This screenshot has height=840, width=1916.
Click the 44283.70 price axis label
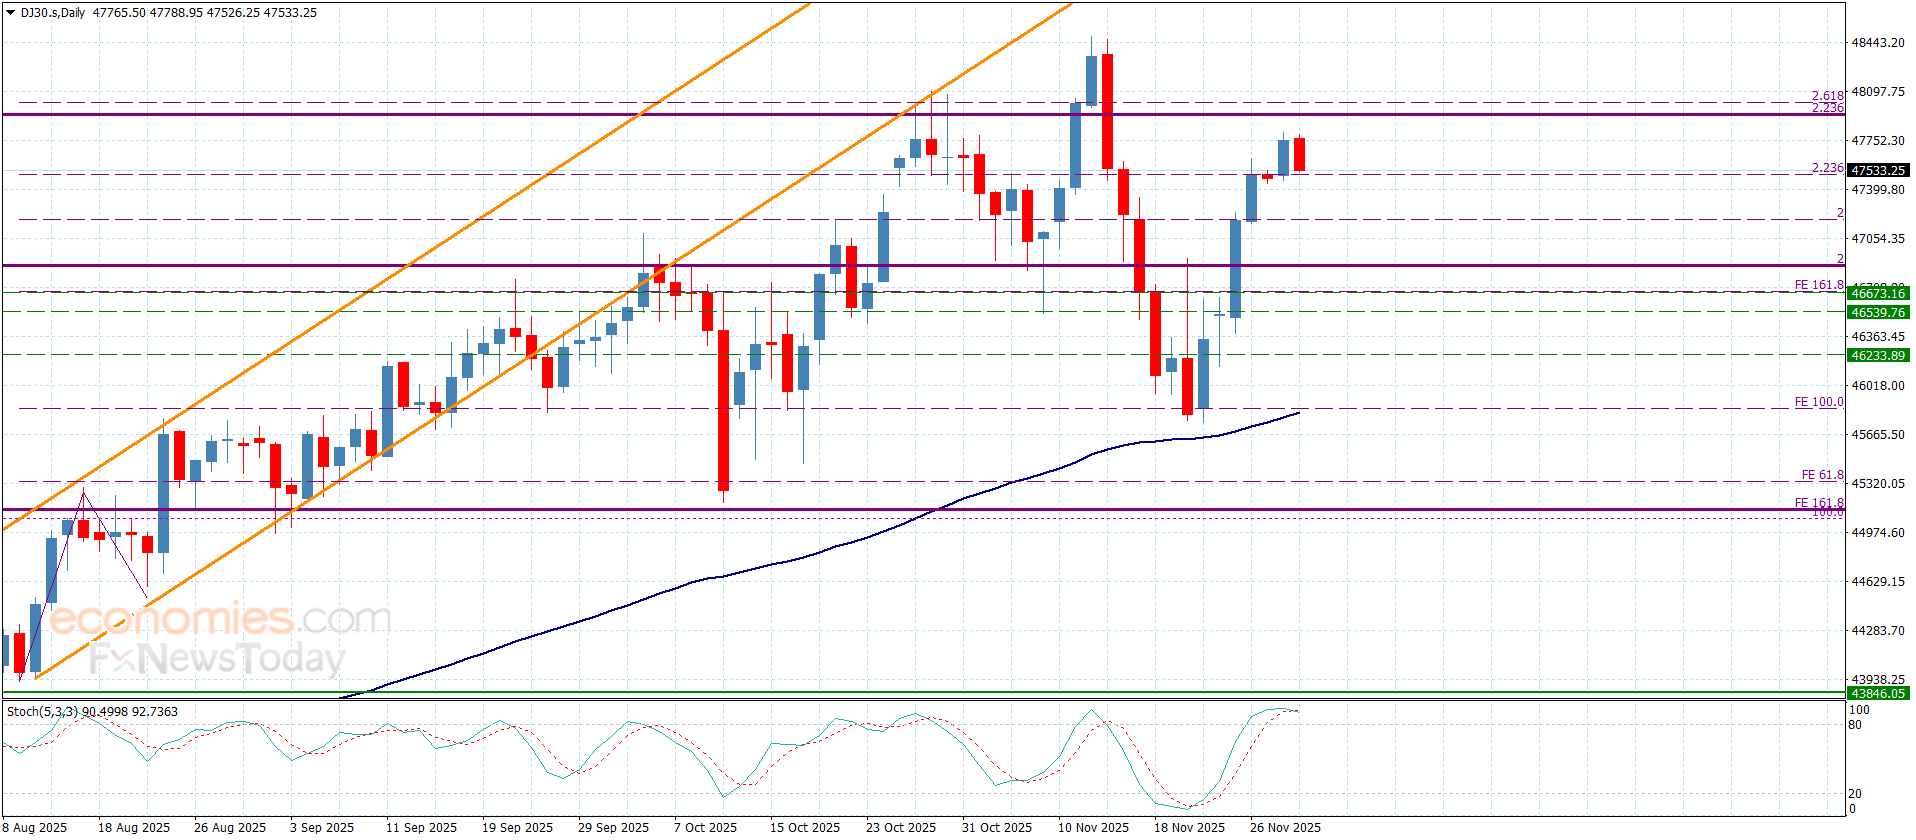(x=1878, y=631)
